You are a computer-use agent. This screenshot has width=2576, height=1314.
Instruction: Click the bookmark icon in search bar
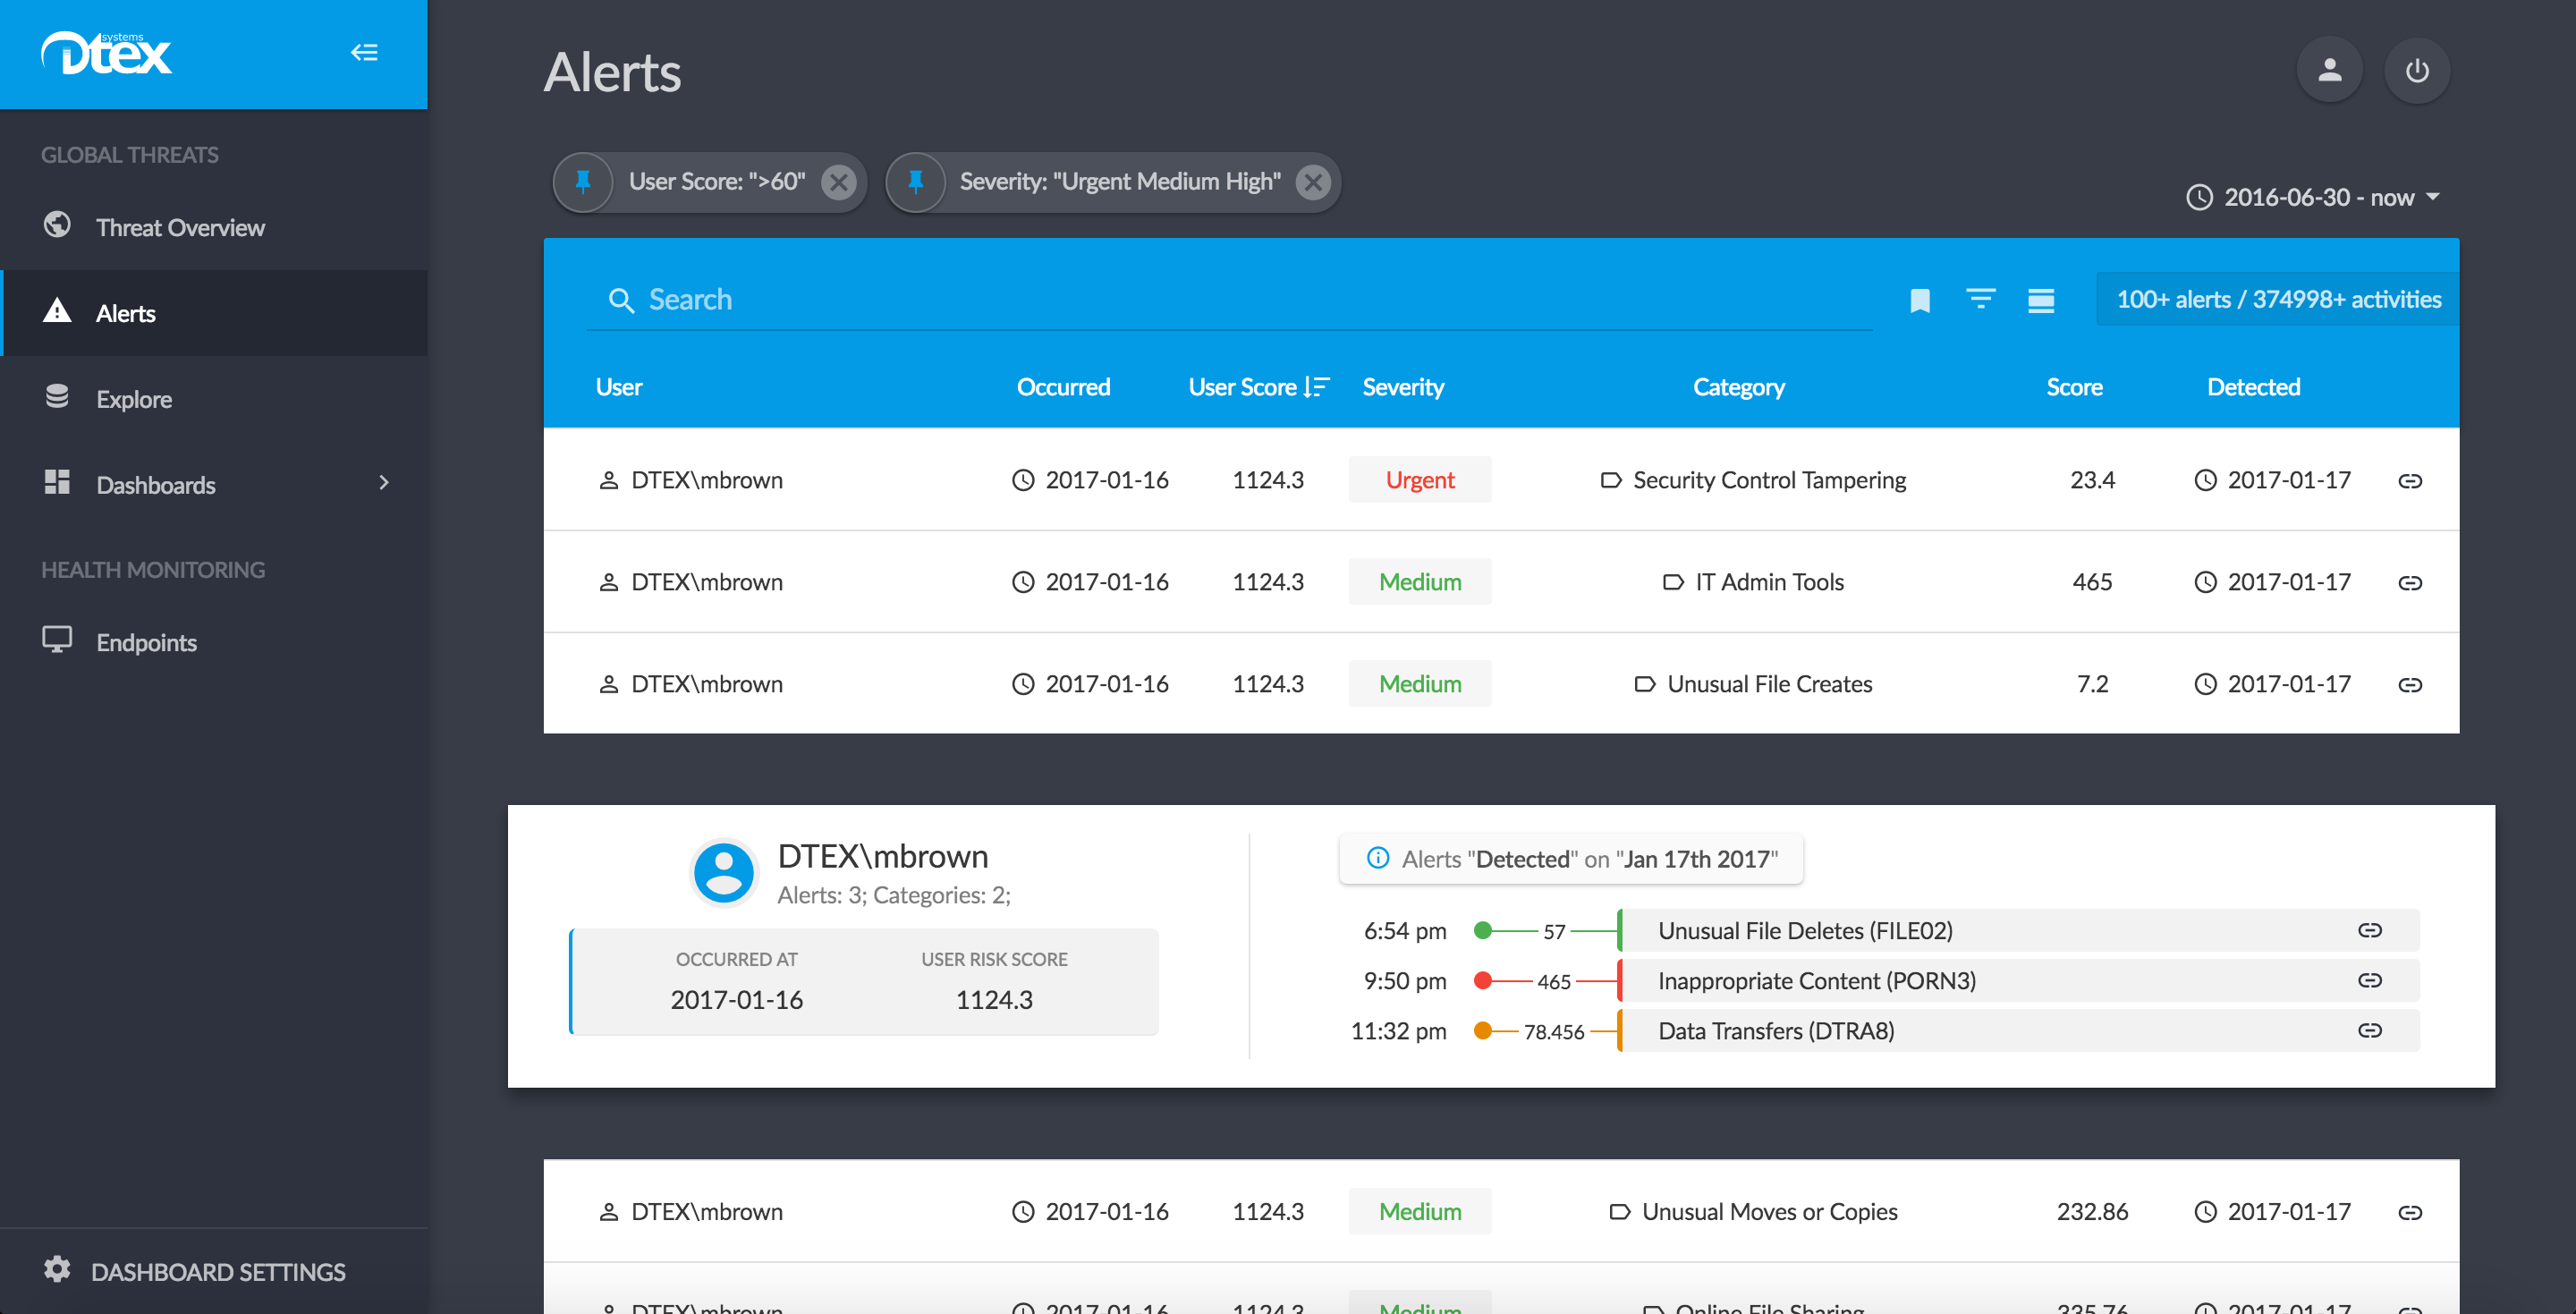(1919, 300)
